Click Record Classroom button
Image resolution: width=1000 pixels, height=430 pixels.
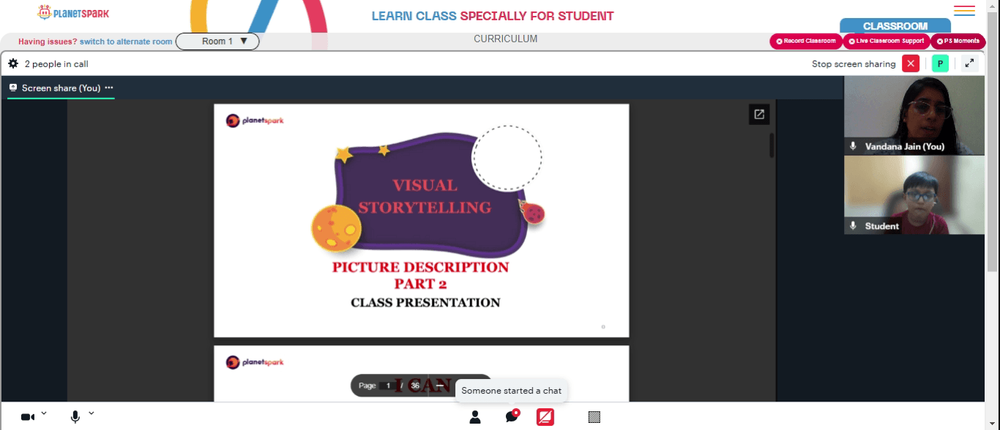click(806, 41)
